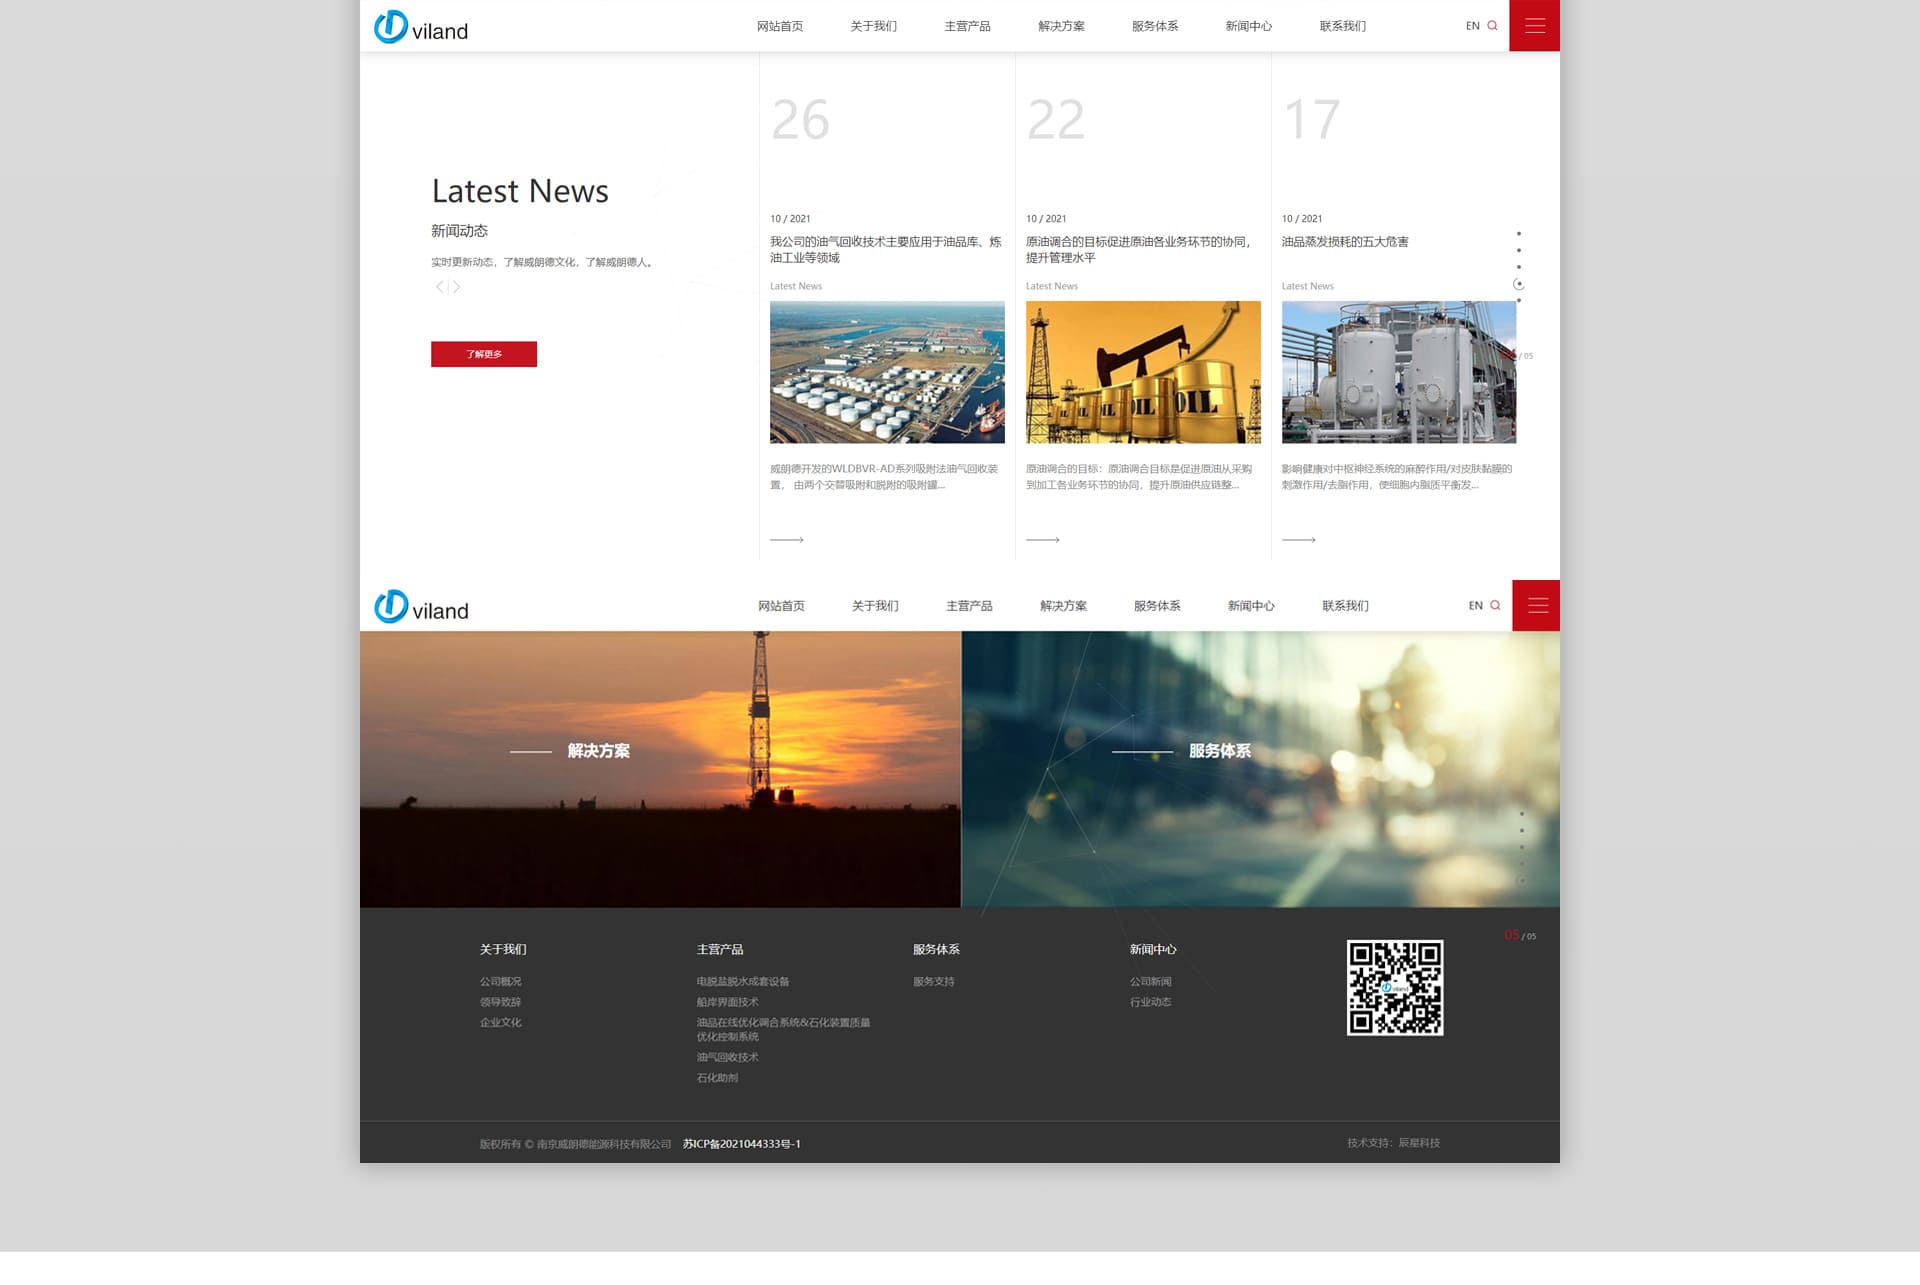Open footer link 电脱盐脱水成套设备
The height and width of the screenshot is (1285, 1920).
pyautogui.click(x=743, y=982)
